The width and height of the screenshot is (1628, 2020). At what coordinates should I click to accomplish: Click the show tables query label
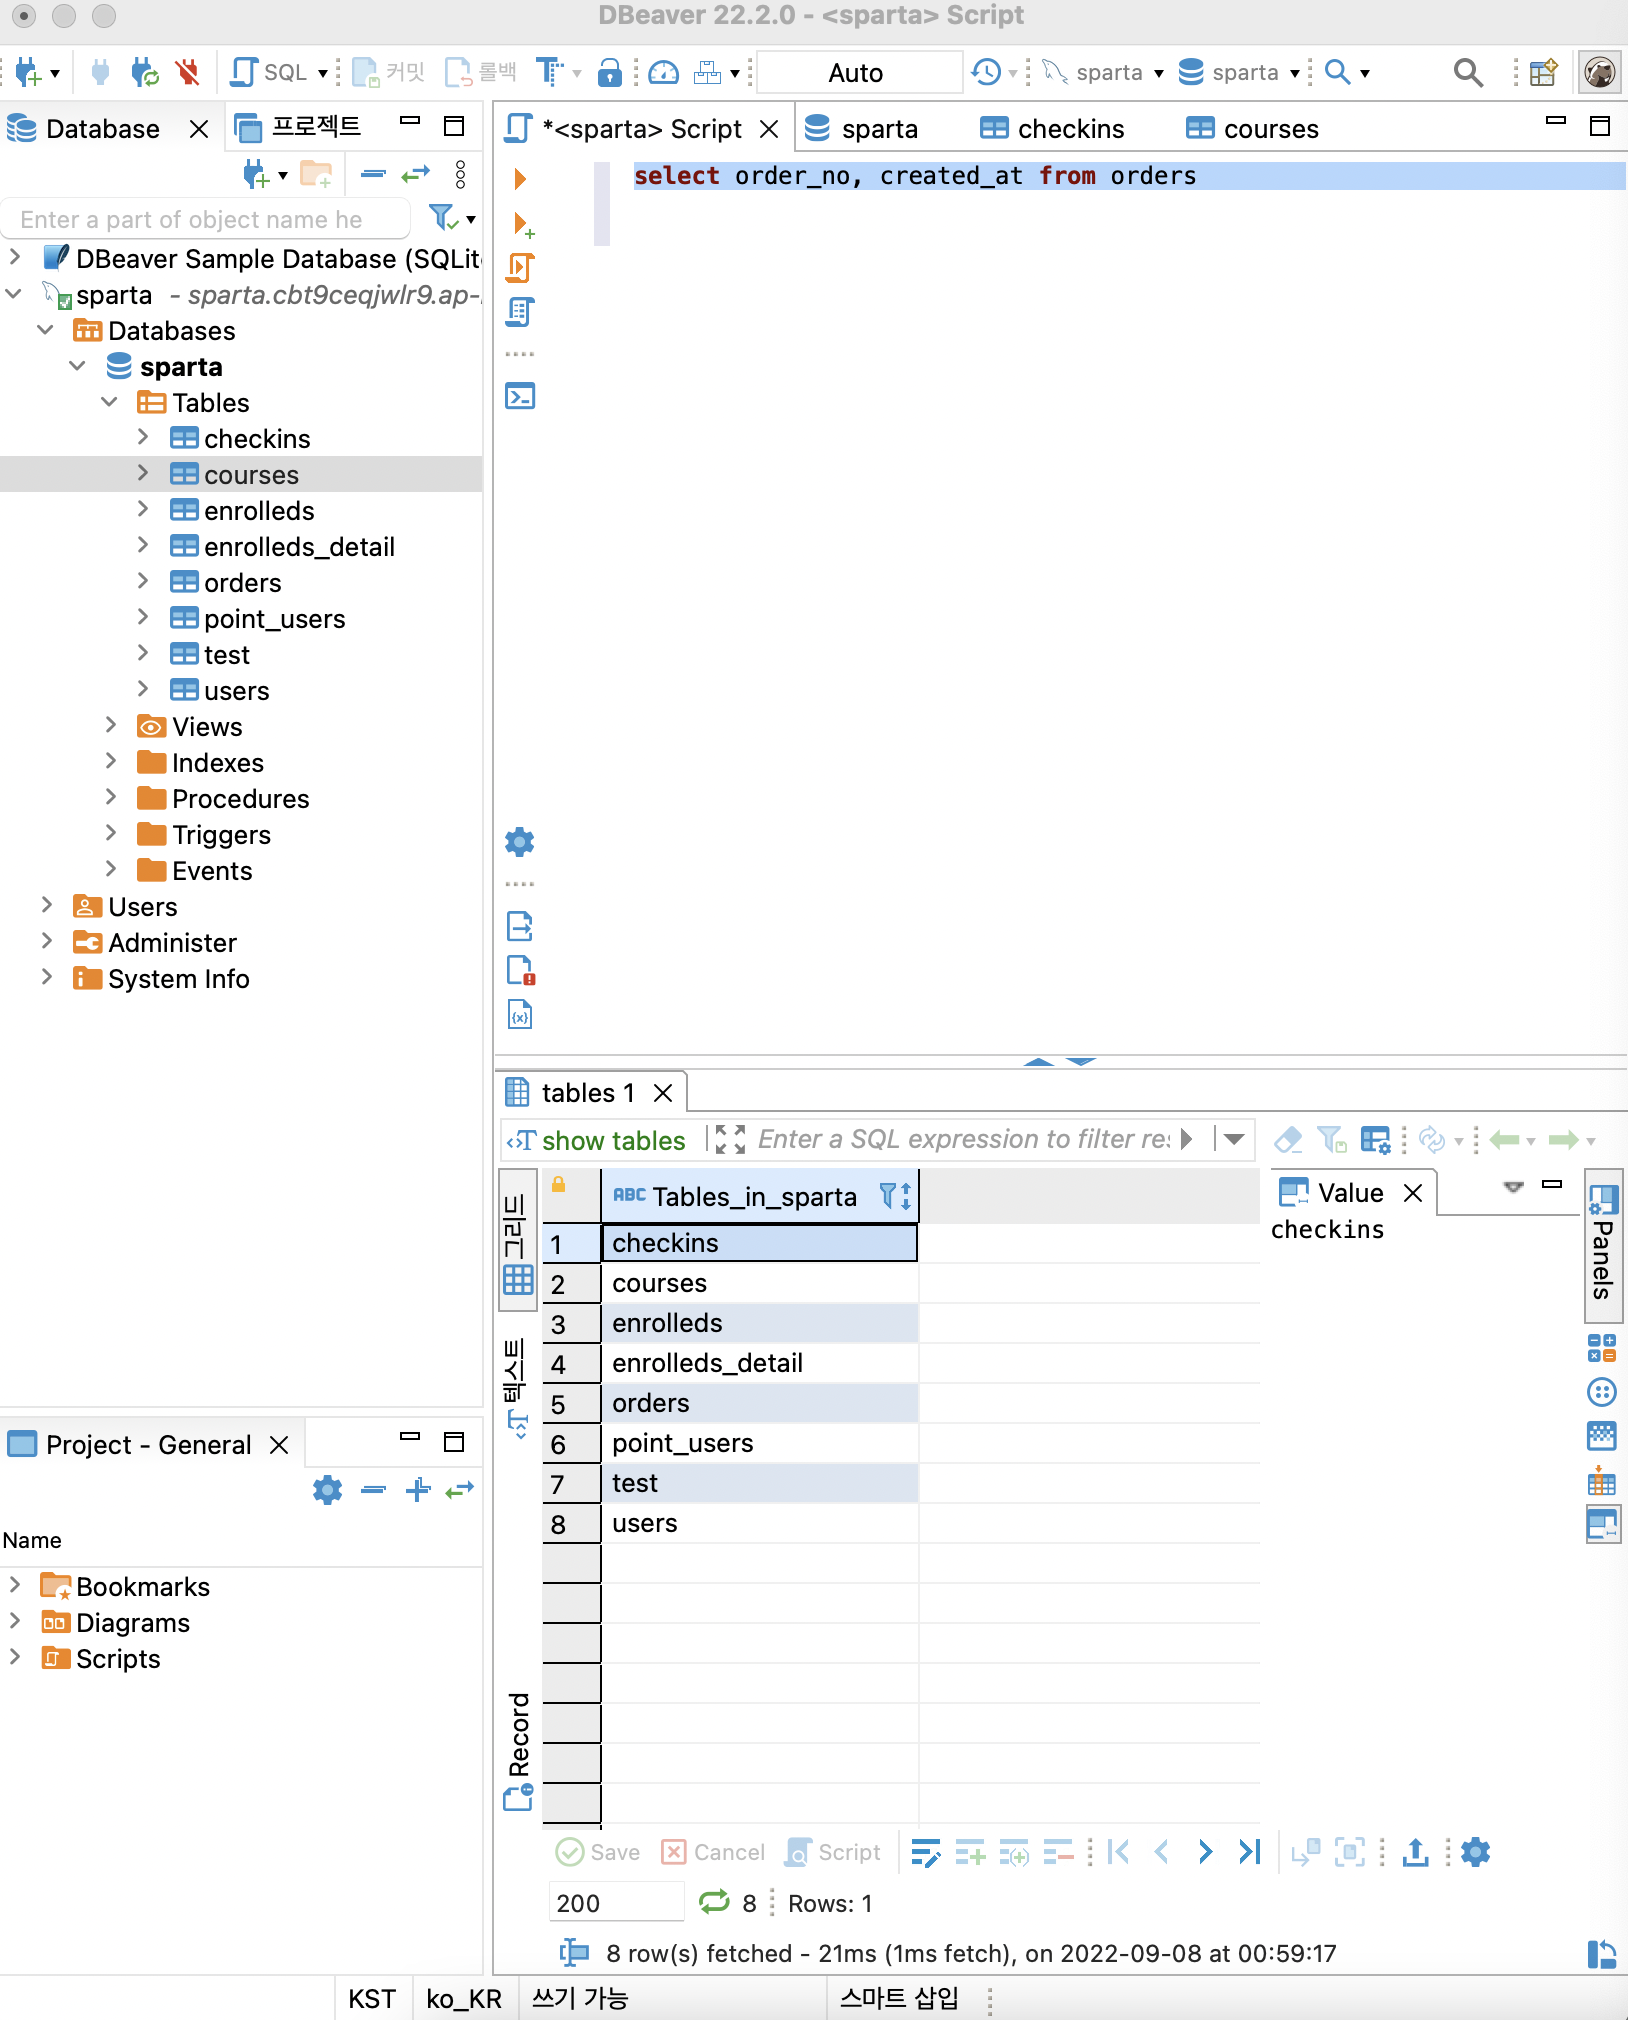pos(614,1140)
